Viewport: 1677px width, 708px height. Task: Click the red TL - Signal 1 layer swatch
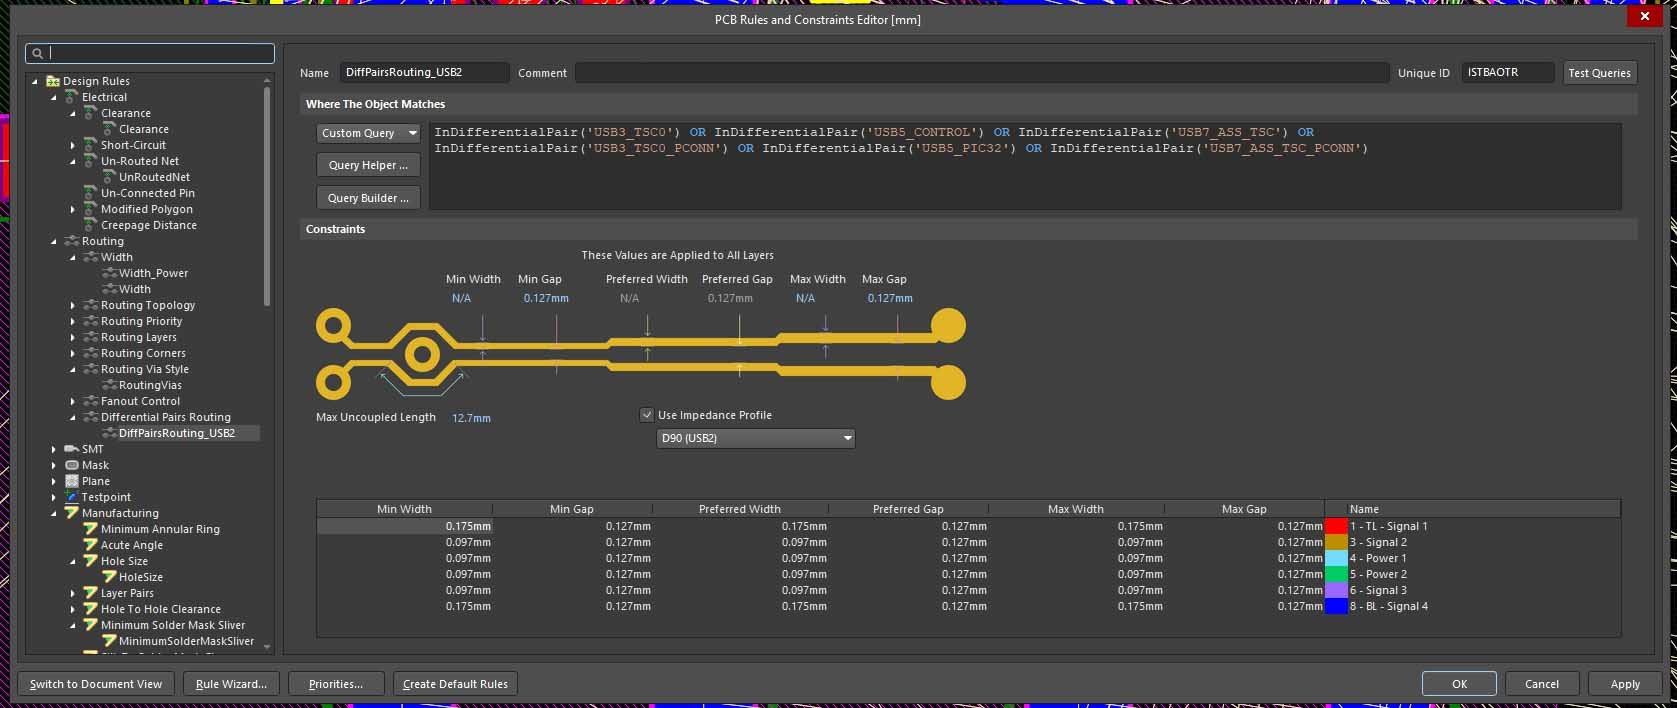1336,526
